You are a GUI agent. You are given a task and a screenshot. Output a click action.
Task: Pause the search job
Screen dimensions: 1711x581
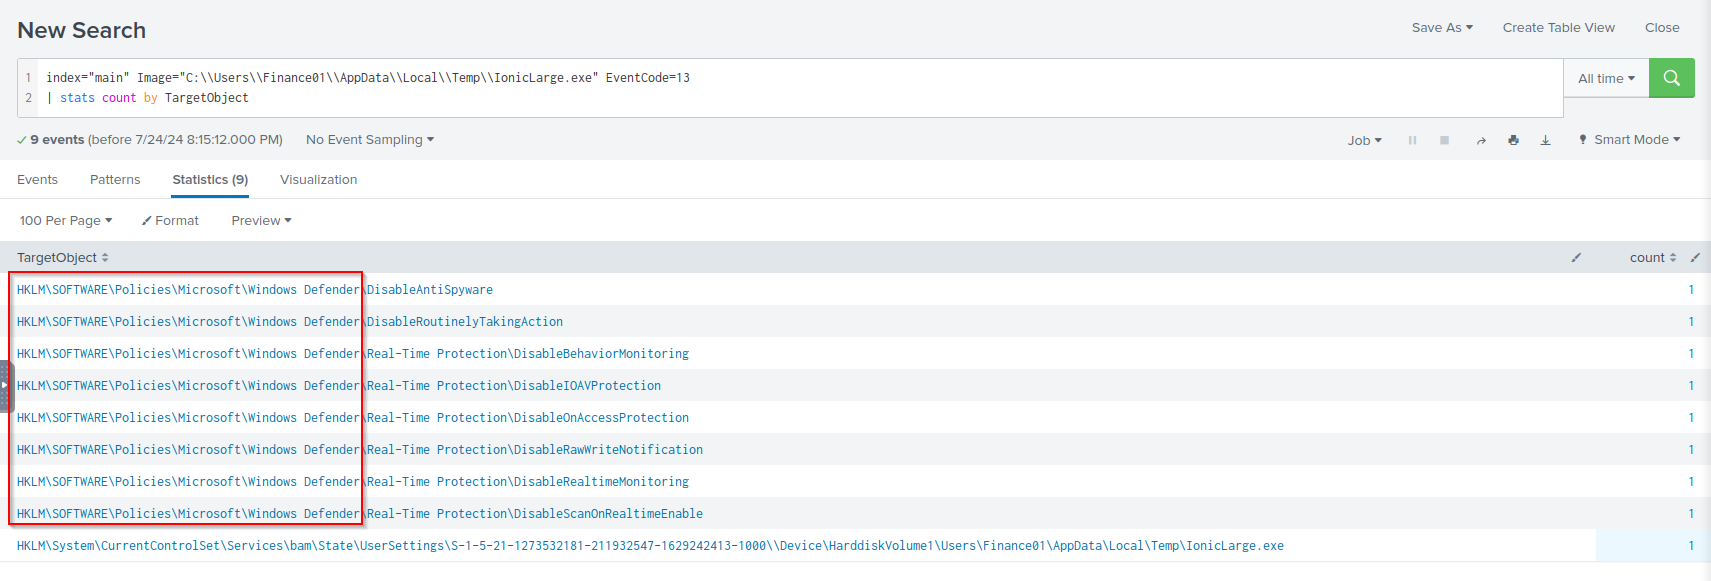(1412, 140)
